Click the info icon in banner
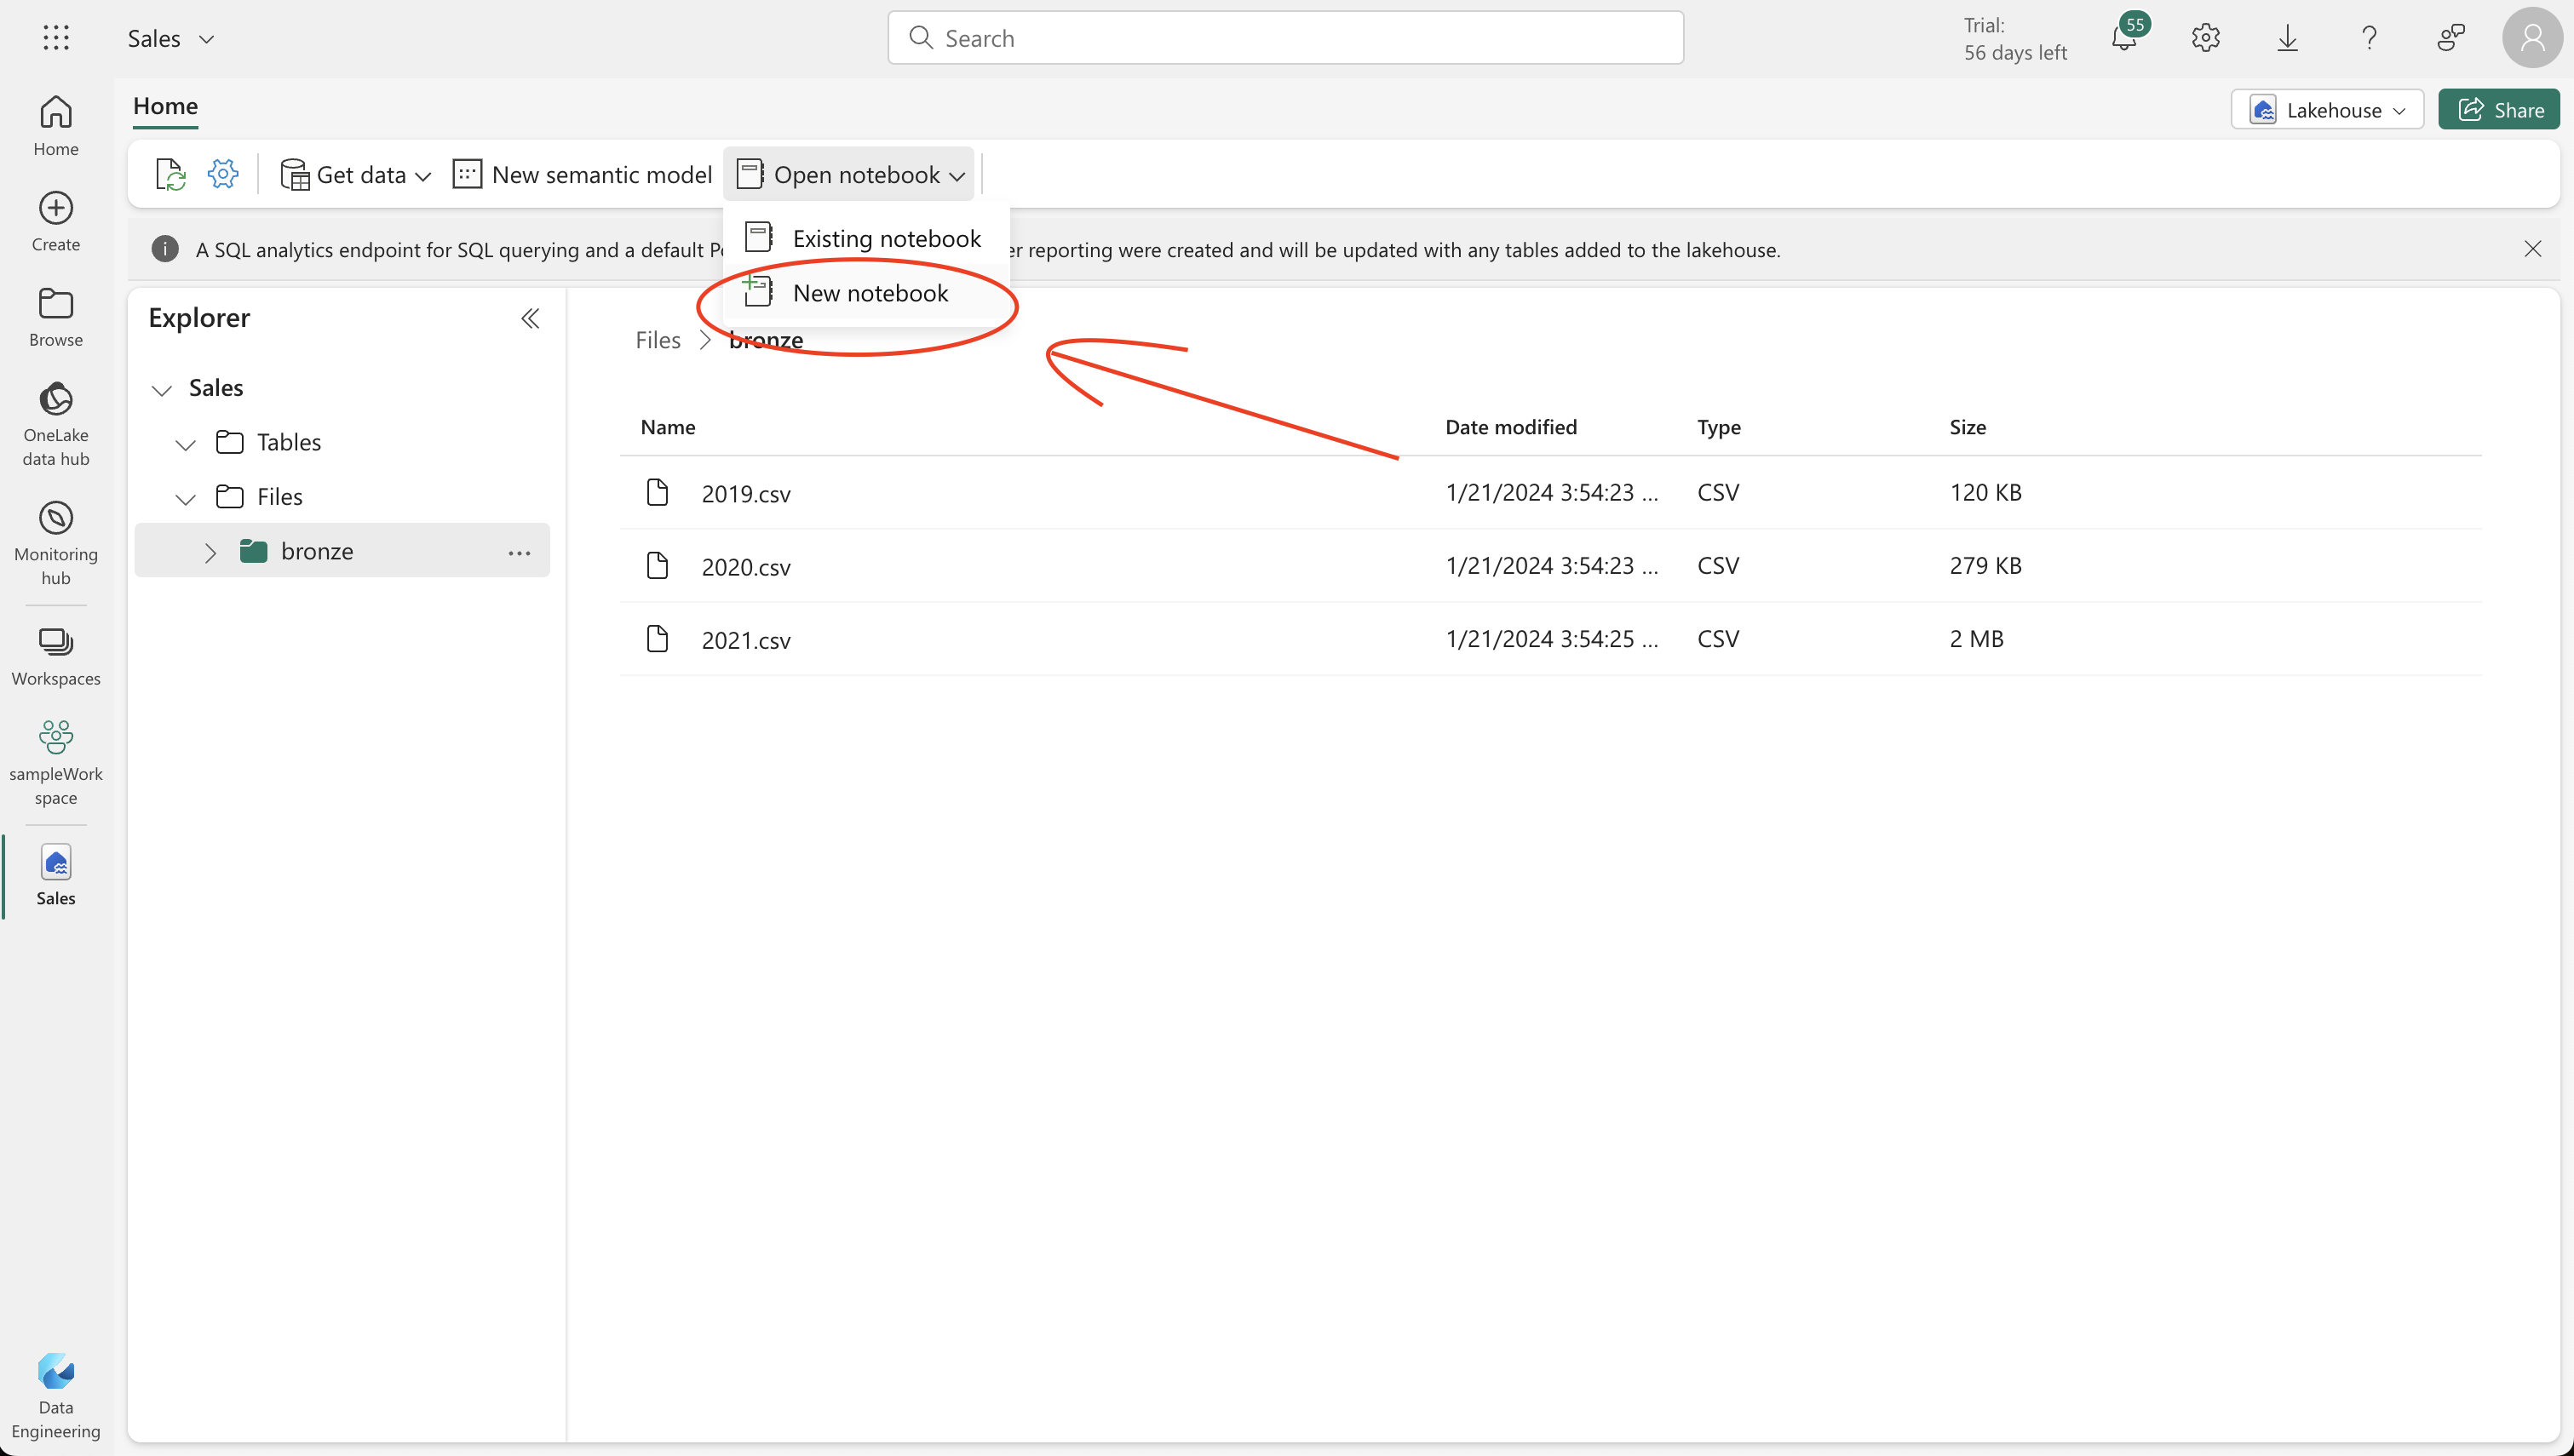2574x1456 pixels. click(x=165, y=249)
